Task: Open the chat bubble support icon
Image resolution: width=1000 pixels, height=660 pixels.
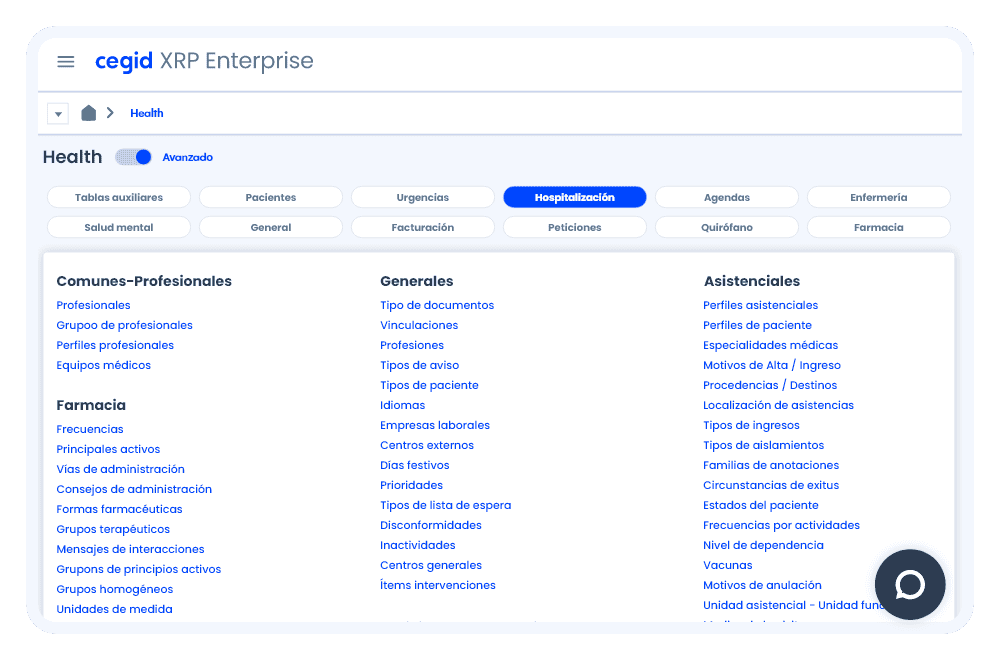Action: [x=909, y=585]
